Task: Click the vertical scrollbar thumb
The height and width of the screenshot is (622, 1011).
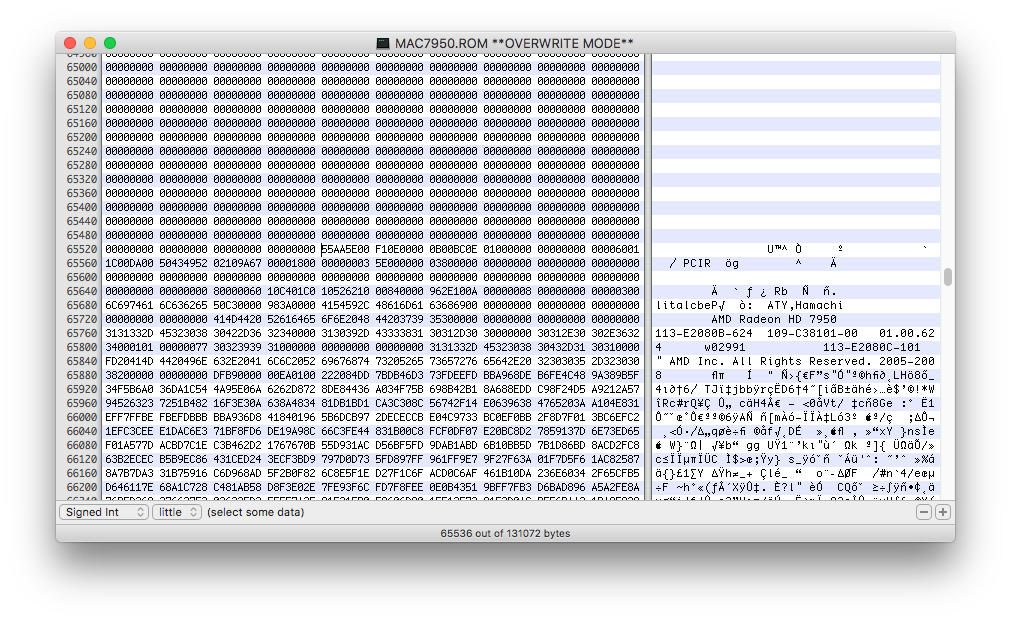Action: tap(947, 277)
